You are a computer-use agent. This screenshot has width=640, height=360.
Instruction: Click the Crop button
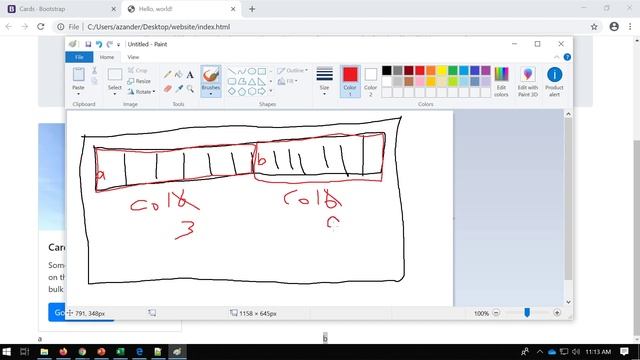point(138,71)
